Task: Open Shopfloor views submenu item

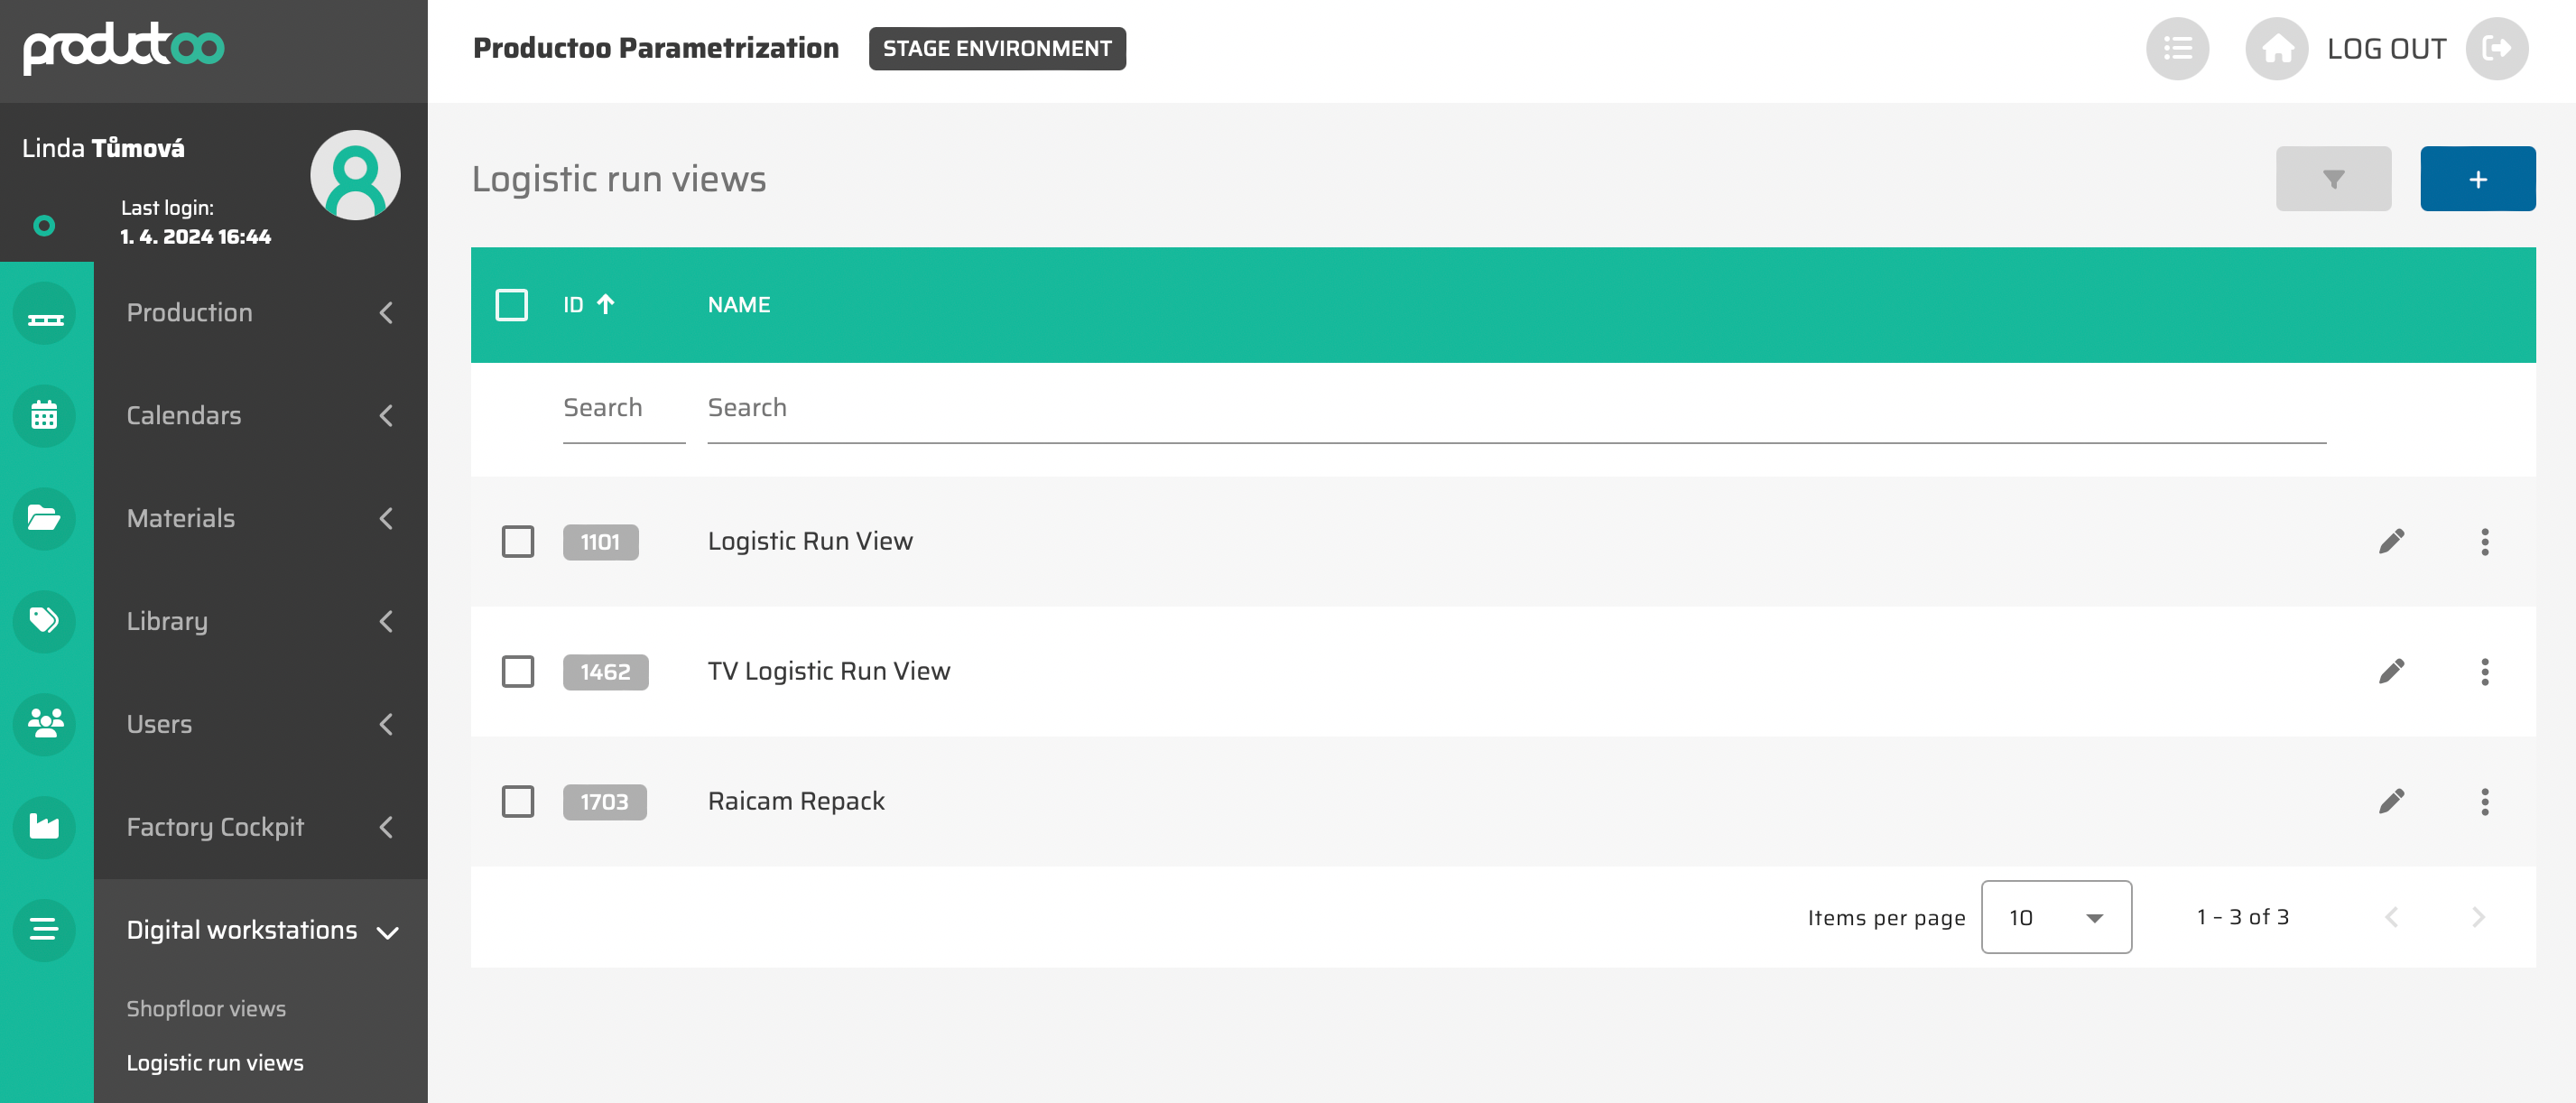Action: (206, 1008)
